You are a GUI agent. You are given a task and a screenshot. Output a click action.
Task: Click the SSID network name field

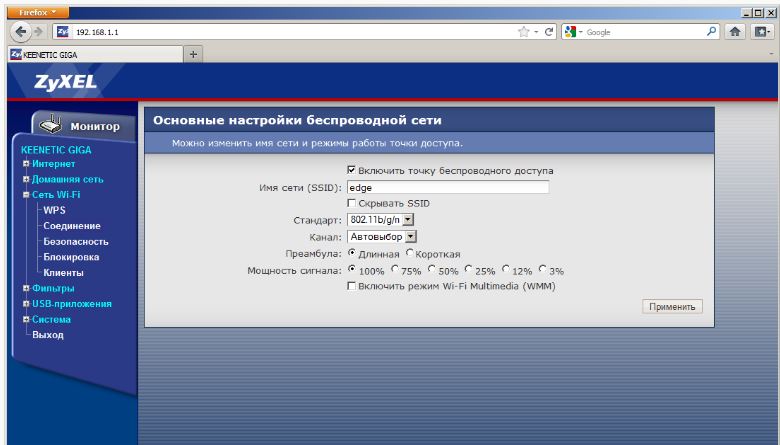(x=448, y=187)
